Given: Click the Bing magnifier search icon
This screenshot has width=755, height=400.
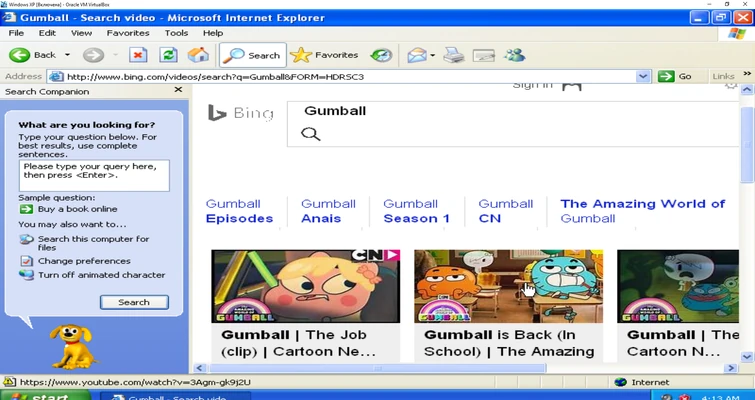Looking at the screenshot, I should [311, 134].
